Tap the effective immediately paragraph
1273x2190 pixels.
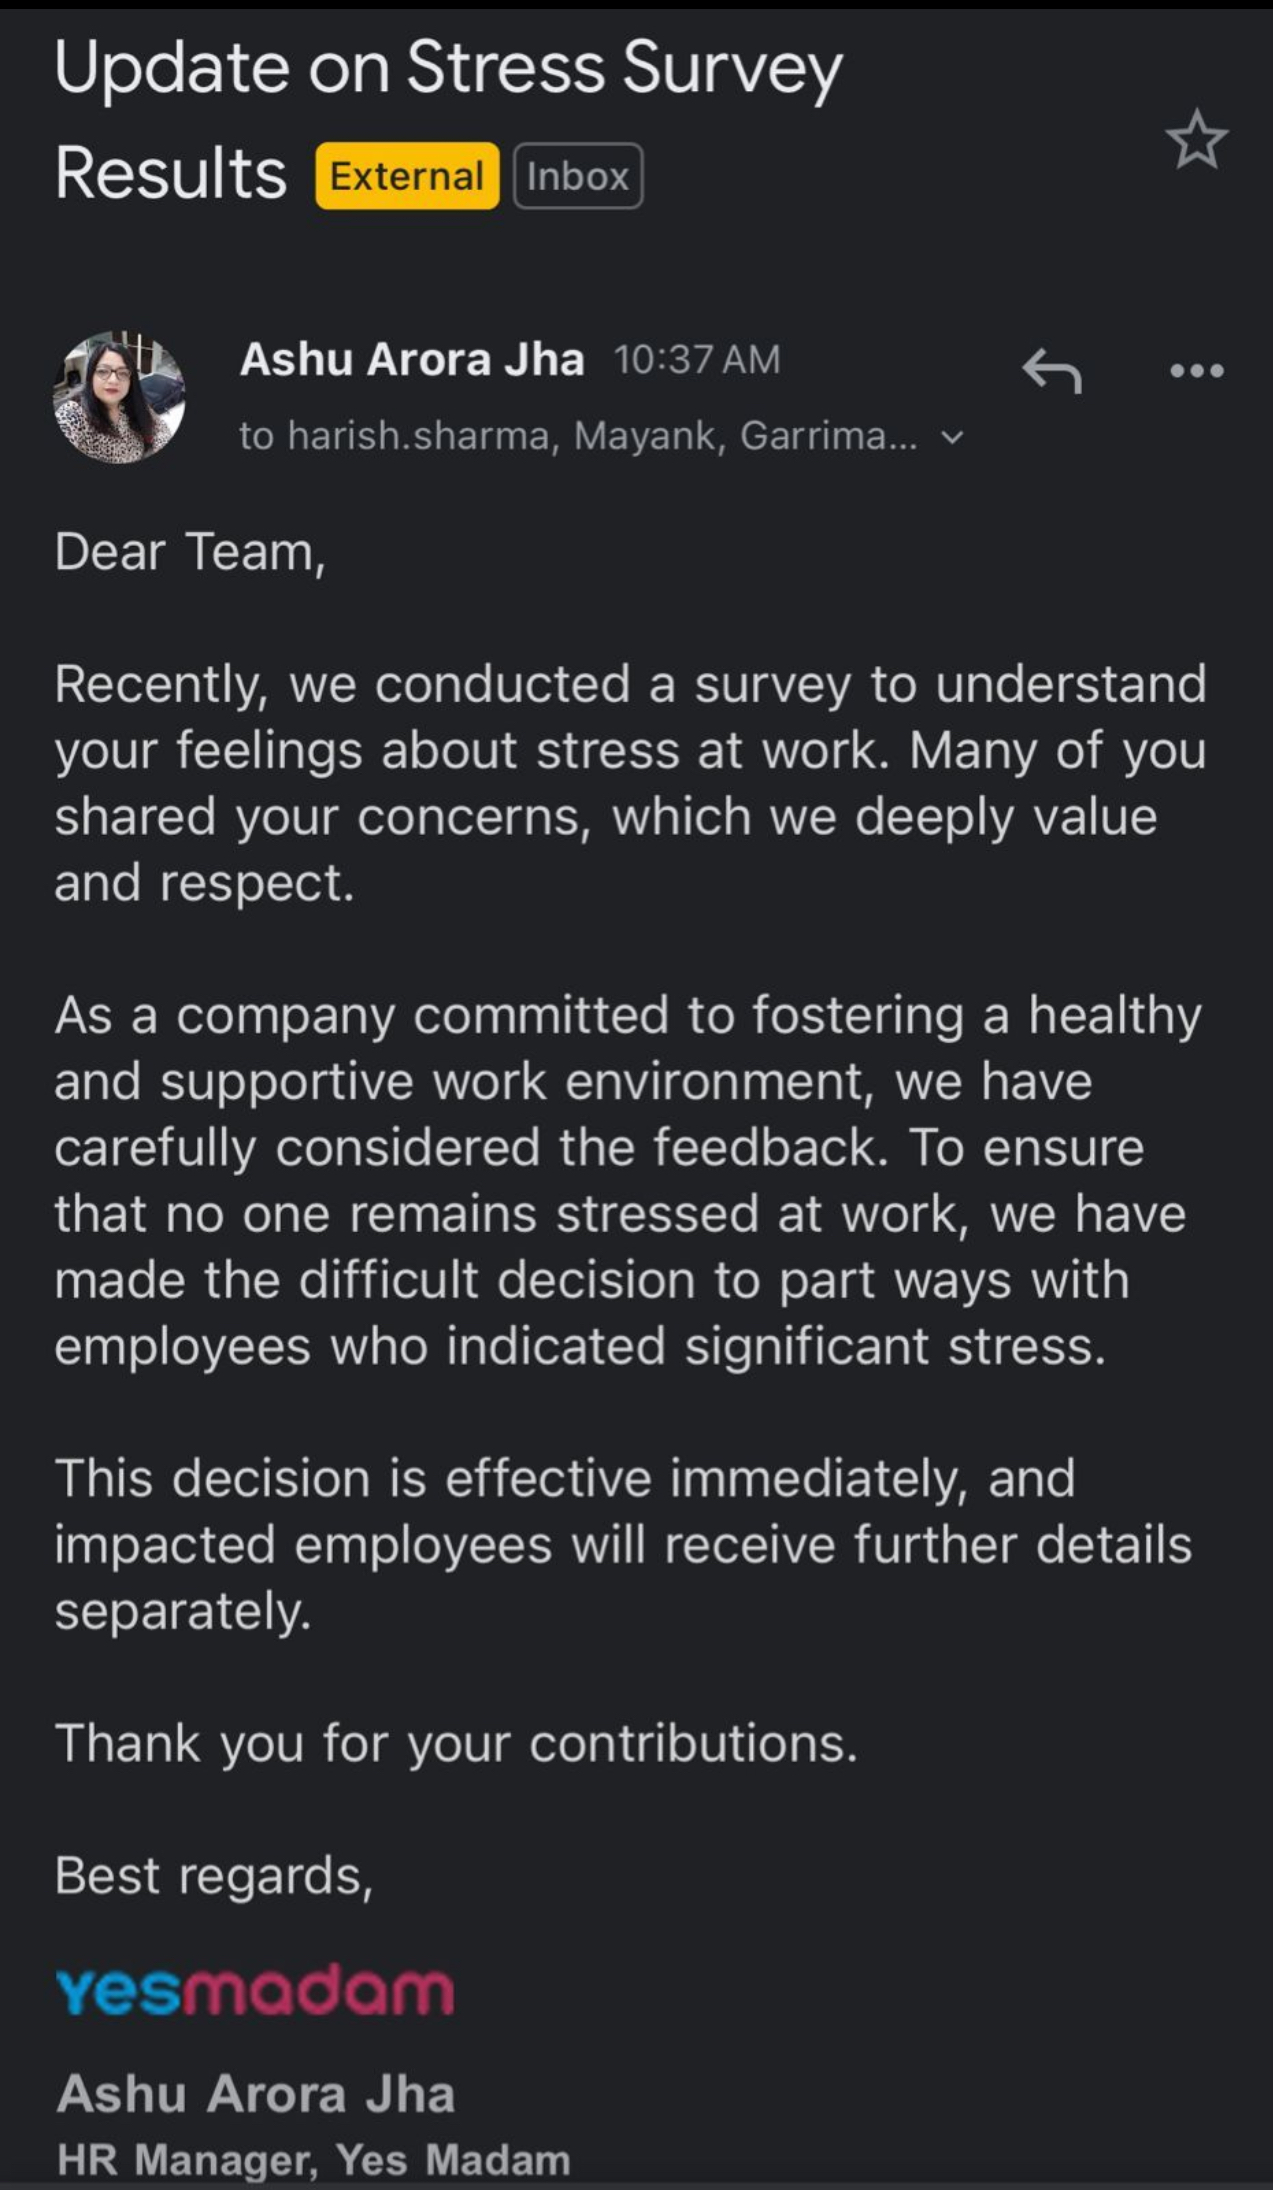(x=622, y=1544)
